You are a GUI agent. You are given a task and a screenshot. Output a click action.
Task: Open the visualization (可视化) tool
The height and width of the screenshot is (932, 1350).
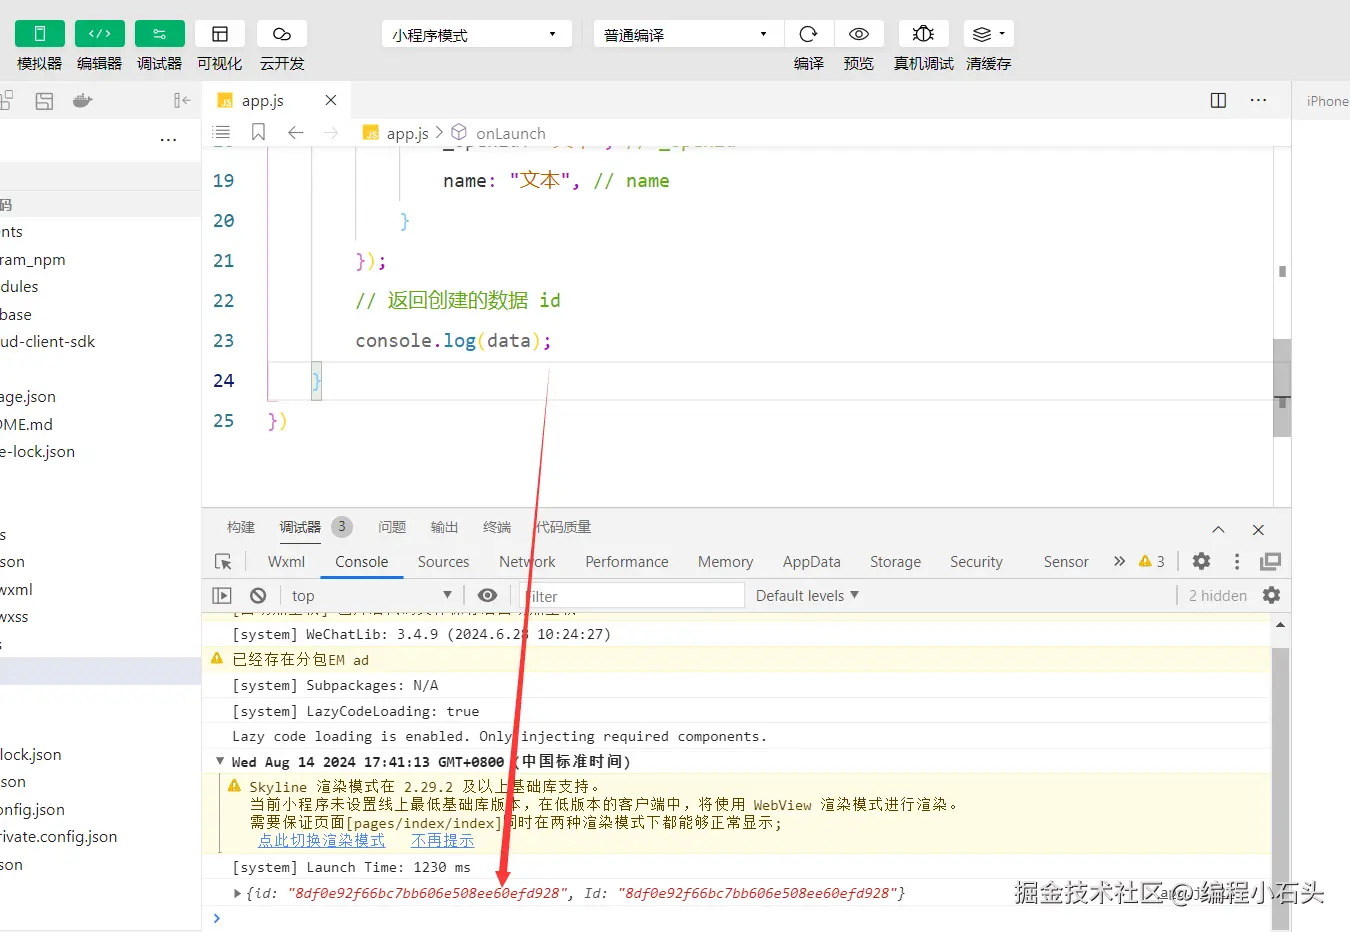(x=220, y=34)
